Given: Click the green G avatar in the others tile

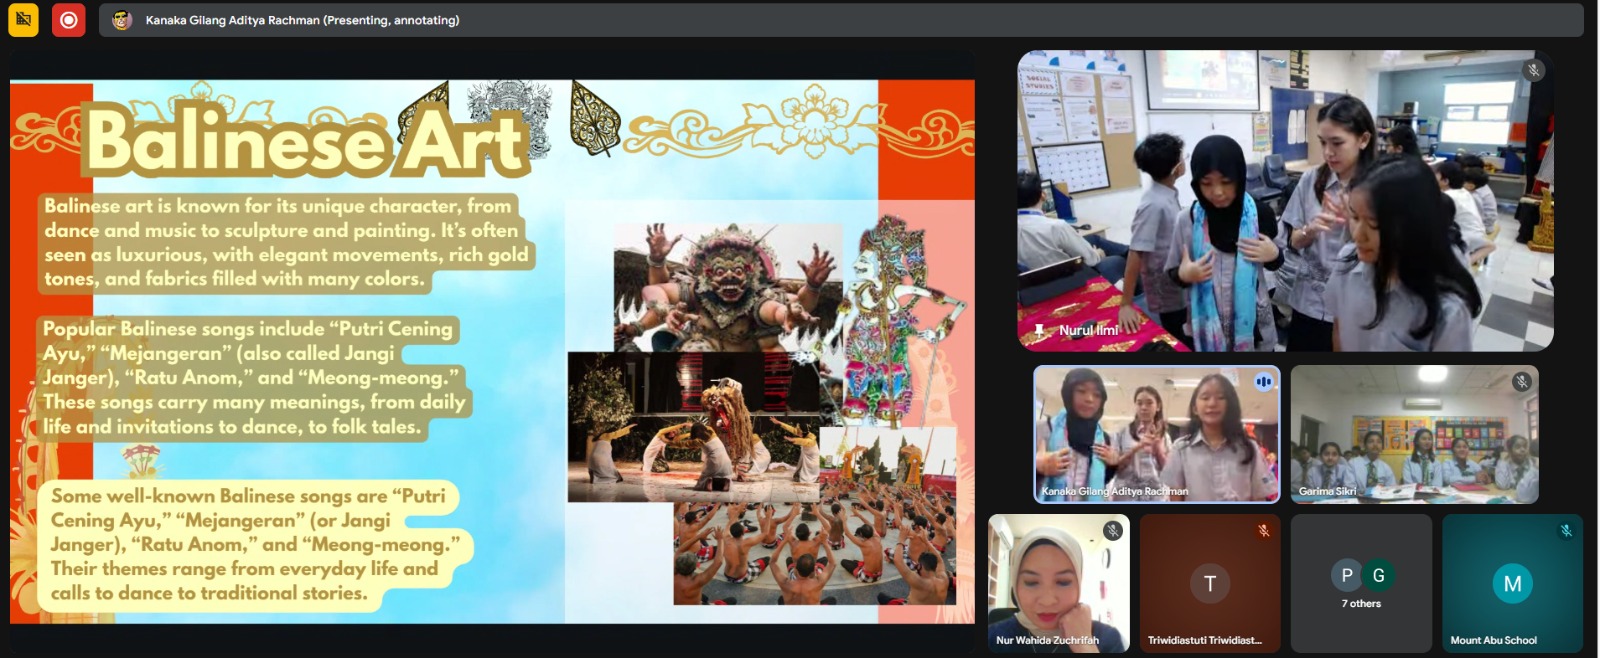Looking at the screenshot, I should pos(1378,575).
